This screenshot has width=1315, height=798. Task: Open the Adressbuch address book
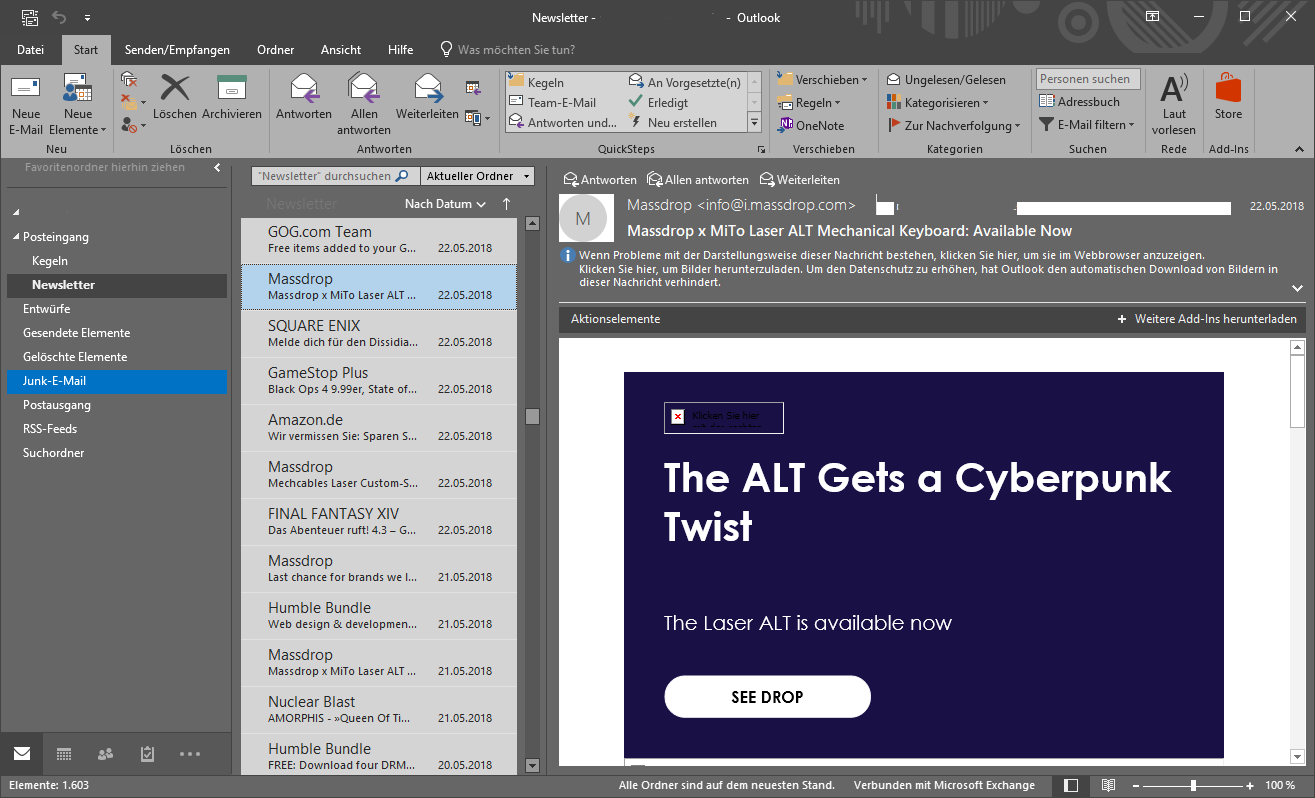click(x=1079, y=102)
